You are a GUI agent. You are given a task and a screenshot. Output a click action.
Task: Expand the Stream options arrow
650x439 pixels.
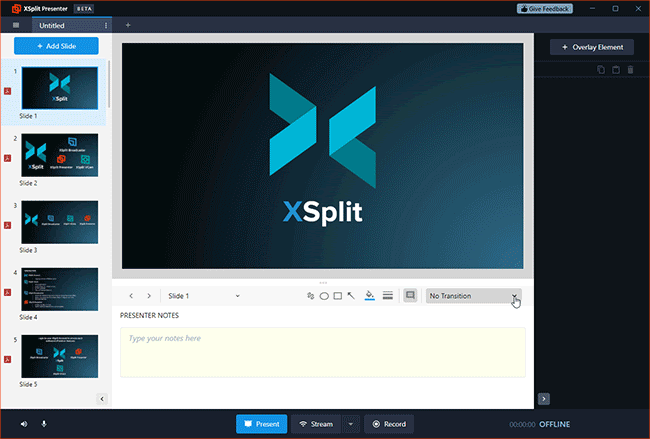click(351, 424)
